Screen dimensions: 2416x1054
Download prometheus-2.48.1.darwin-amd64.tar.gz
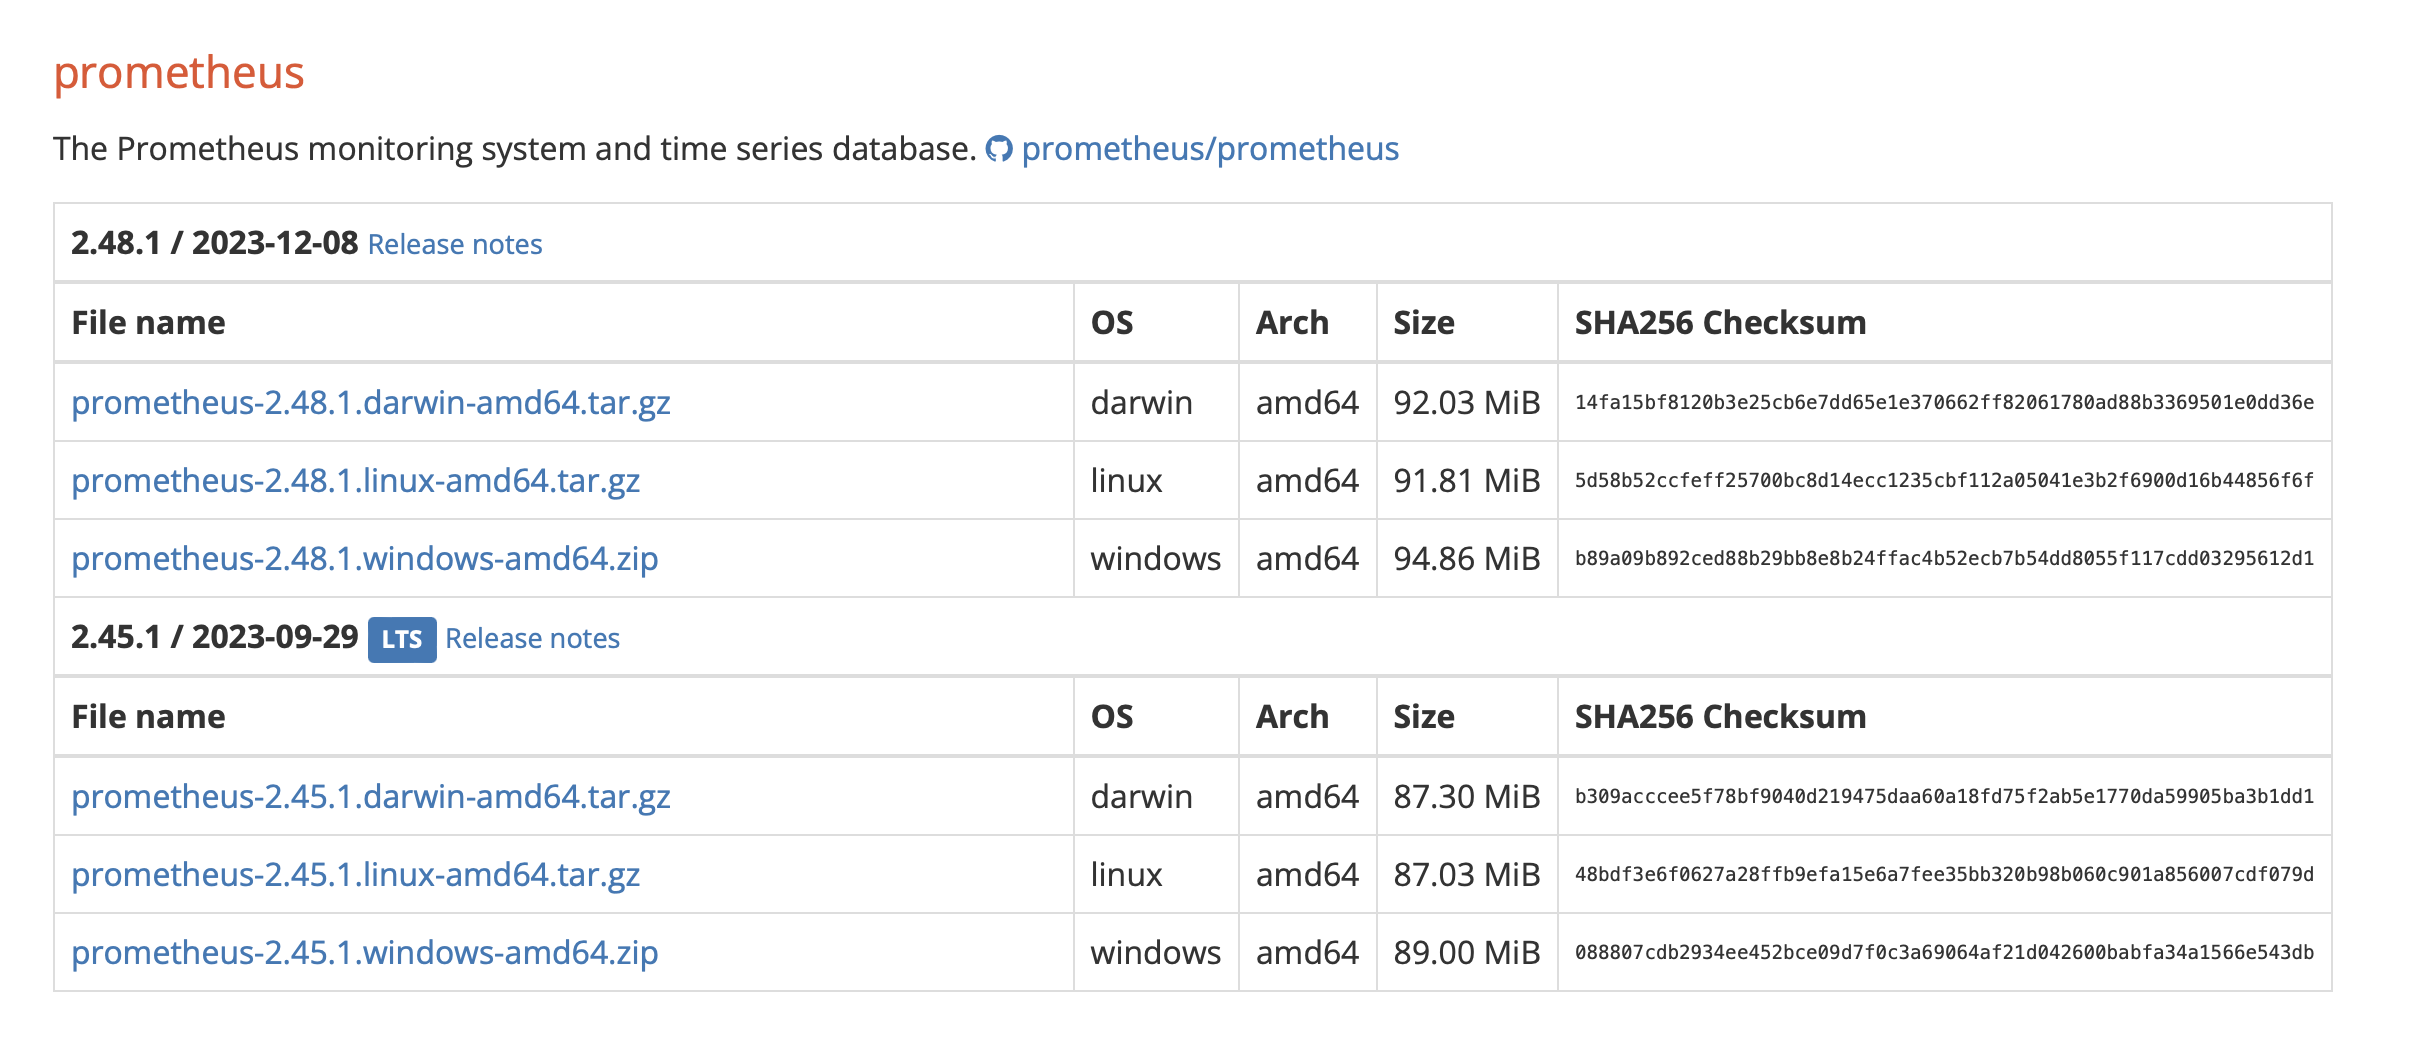[x=370, y=402]
